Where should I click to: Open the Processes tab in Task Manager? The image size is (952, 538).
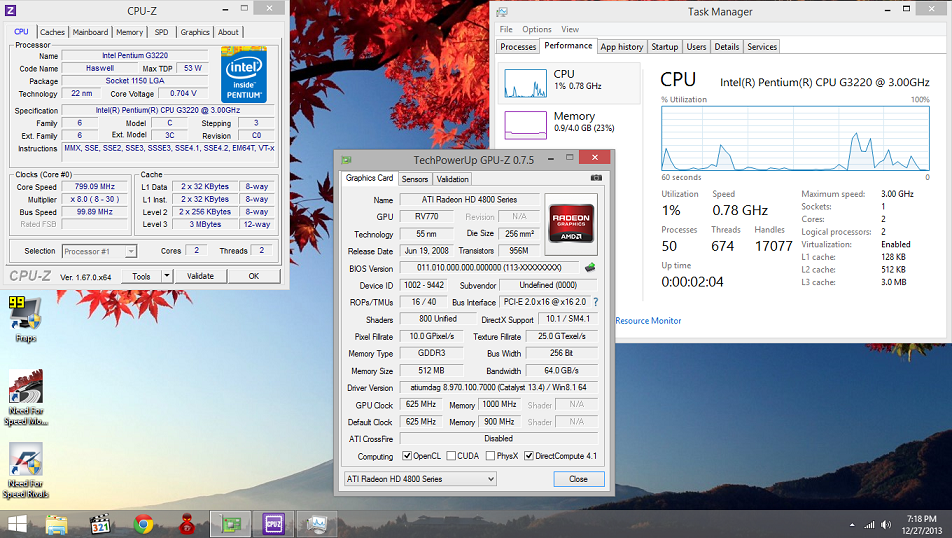point(518,47)
